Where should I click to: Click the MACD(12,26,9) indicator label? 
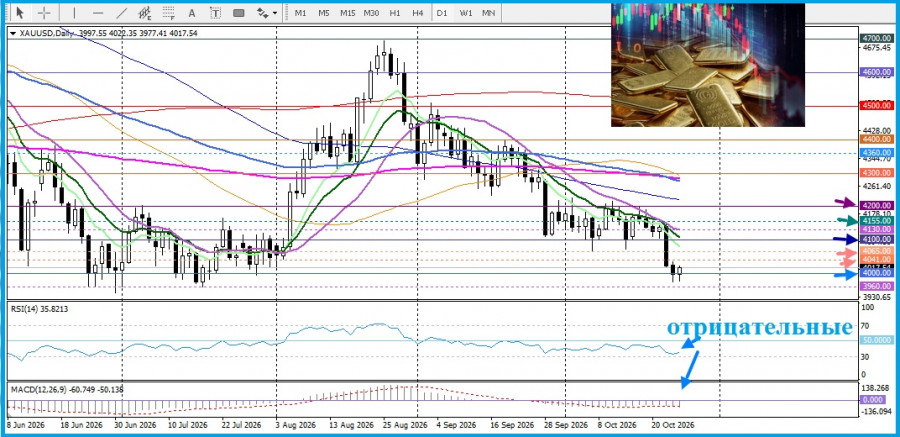[67, 390]
